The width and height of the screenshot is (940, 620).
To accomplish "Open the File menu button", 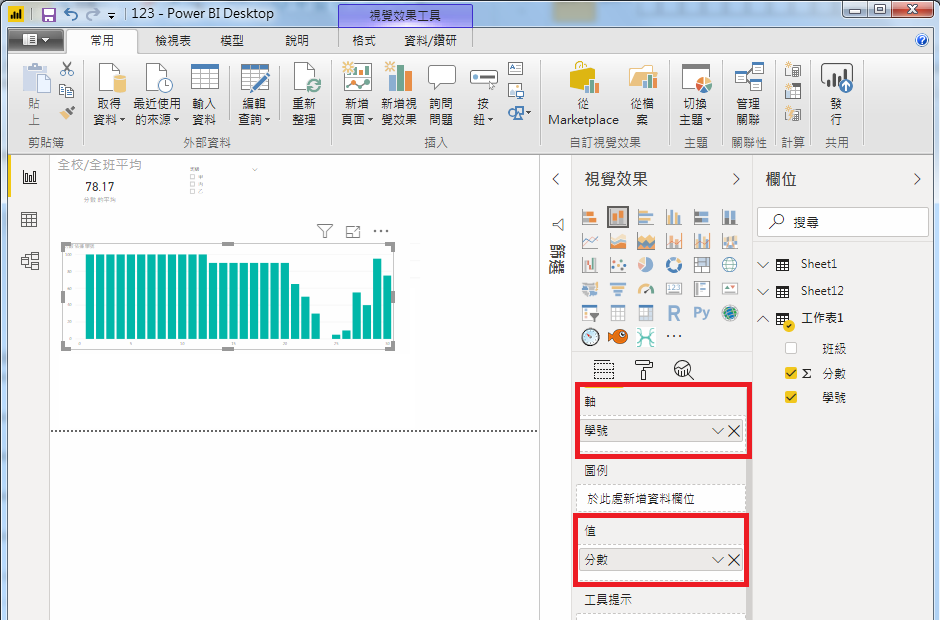I will point(36,40).
